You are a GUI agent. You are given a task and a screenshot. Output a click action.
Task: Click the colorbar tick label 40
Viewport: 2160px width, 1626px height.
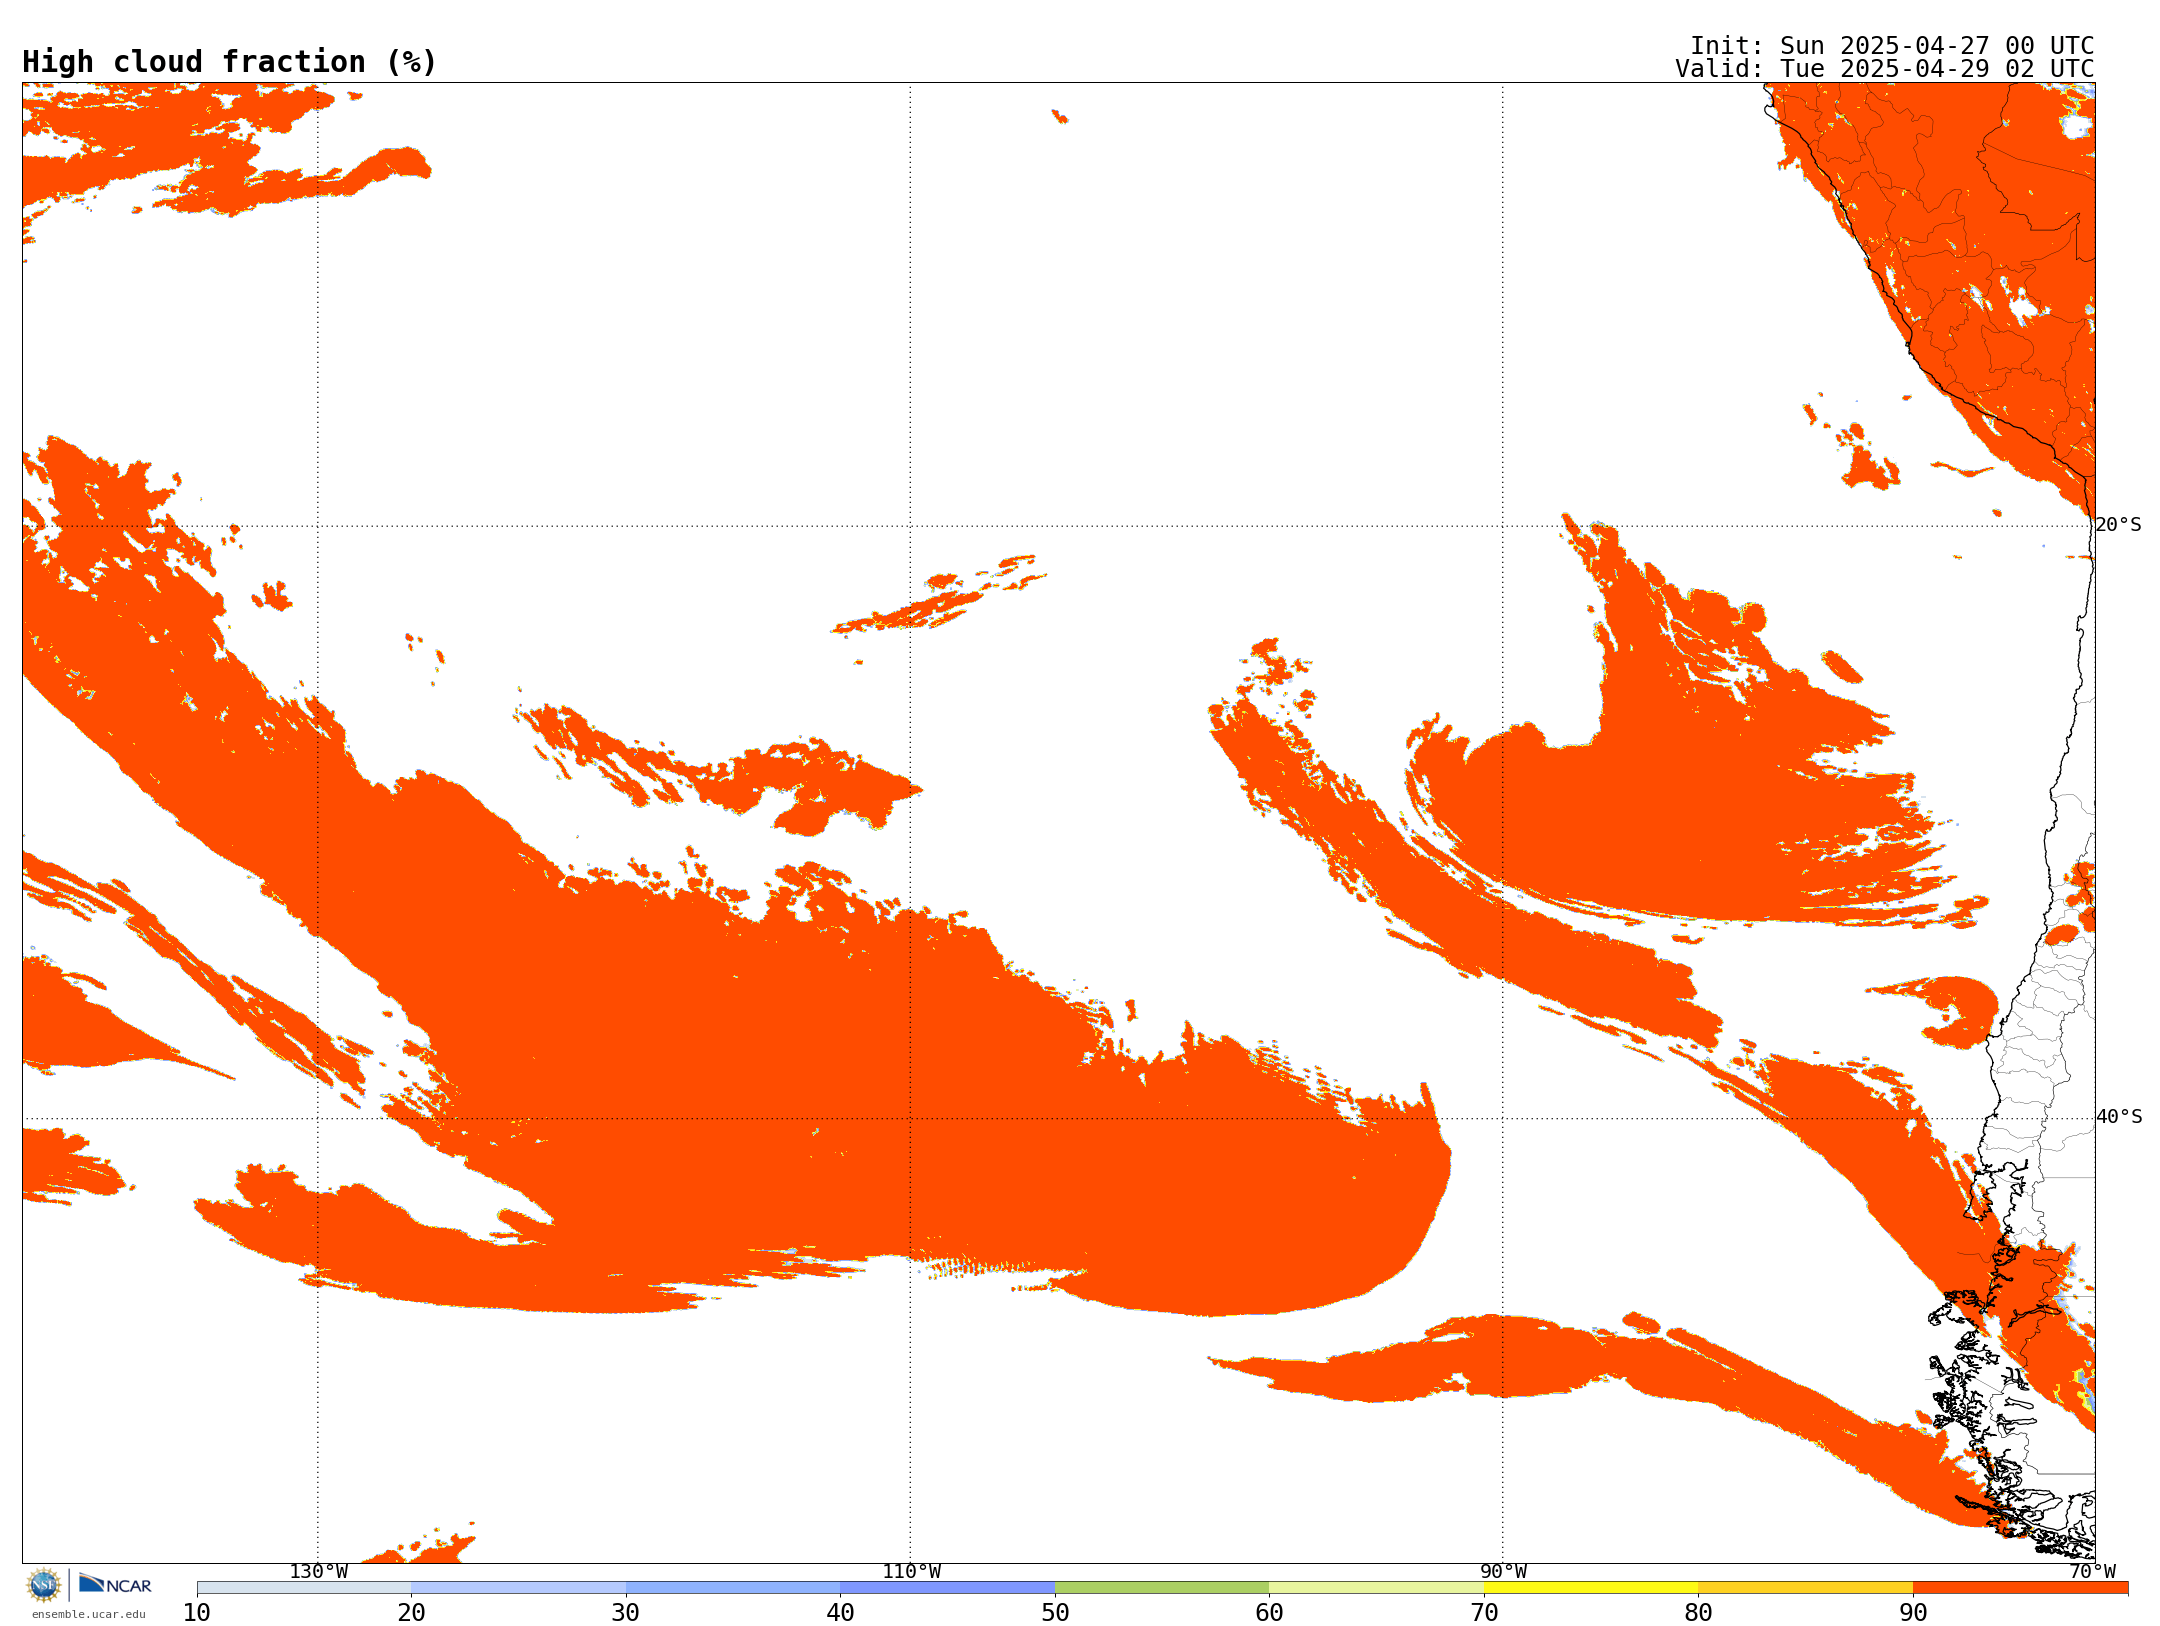pos(840,1612)
